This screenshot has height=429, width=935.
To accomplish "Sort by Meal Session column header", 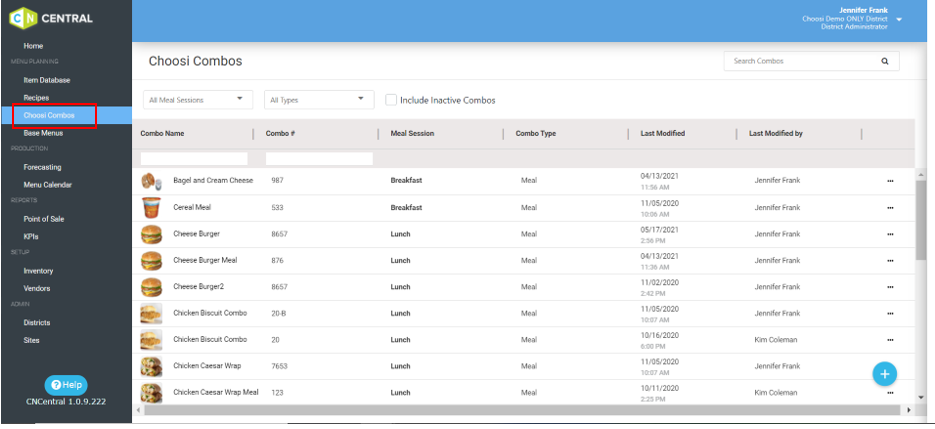I will (412, 134).
